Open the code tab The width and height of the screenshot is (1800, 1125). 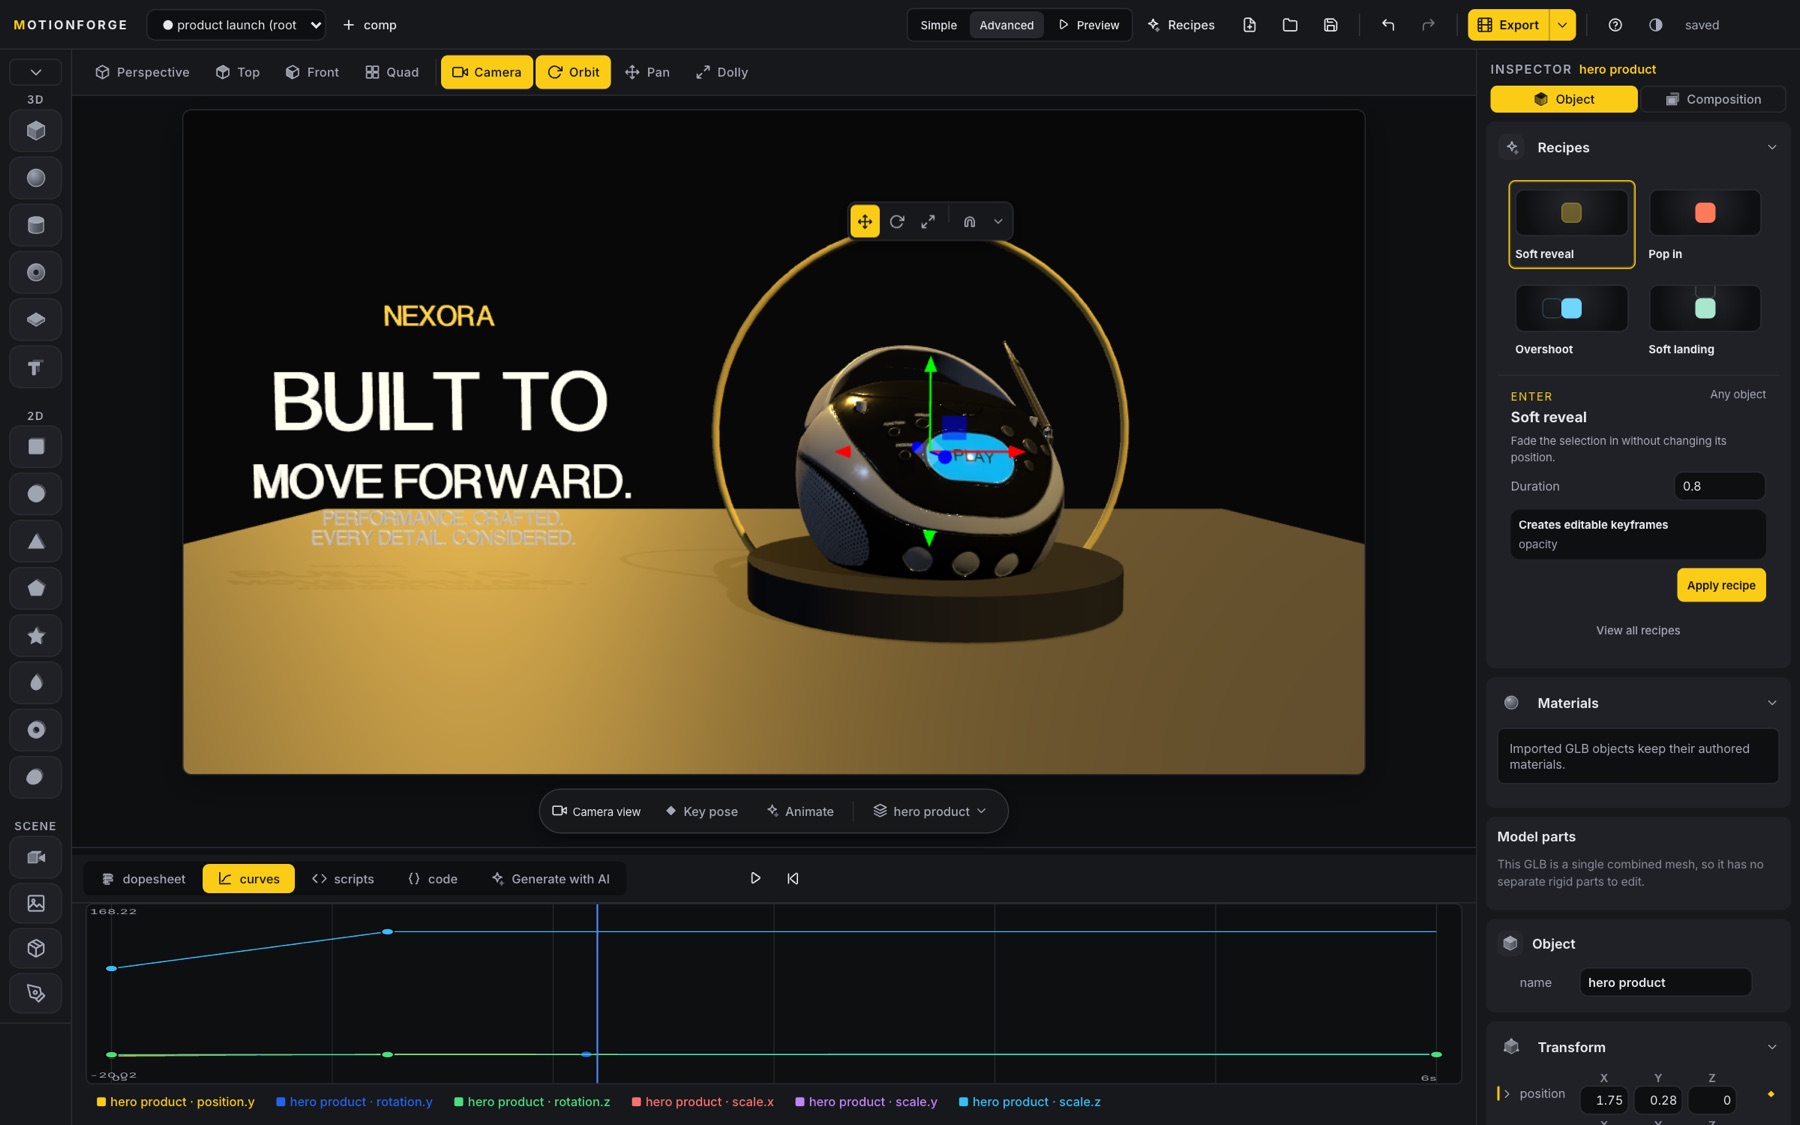pyautogui.click(x=432, y=879)
